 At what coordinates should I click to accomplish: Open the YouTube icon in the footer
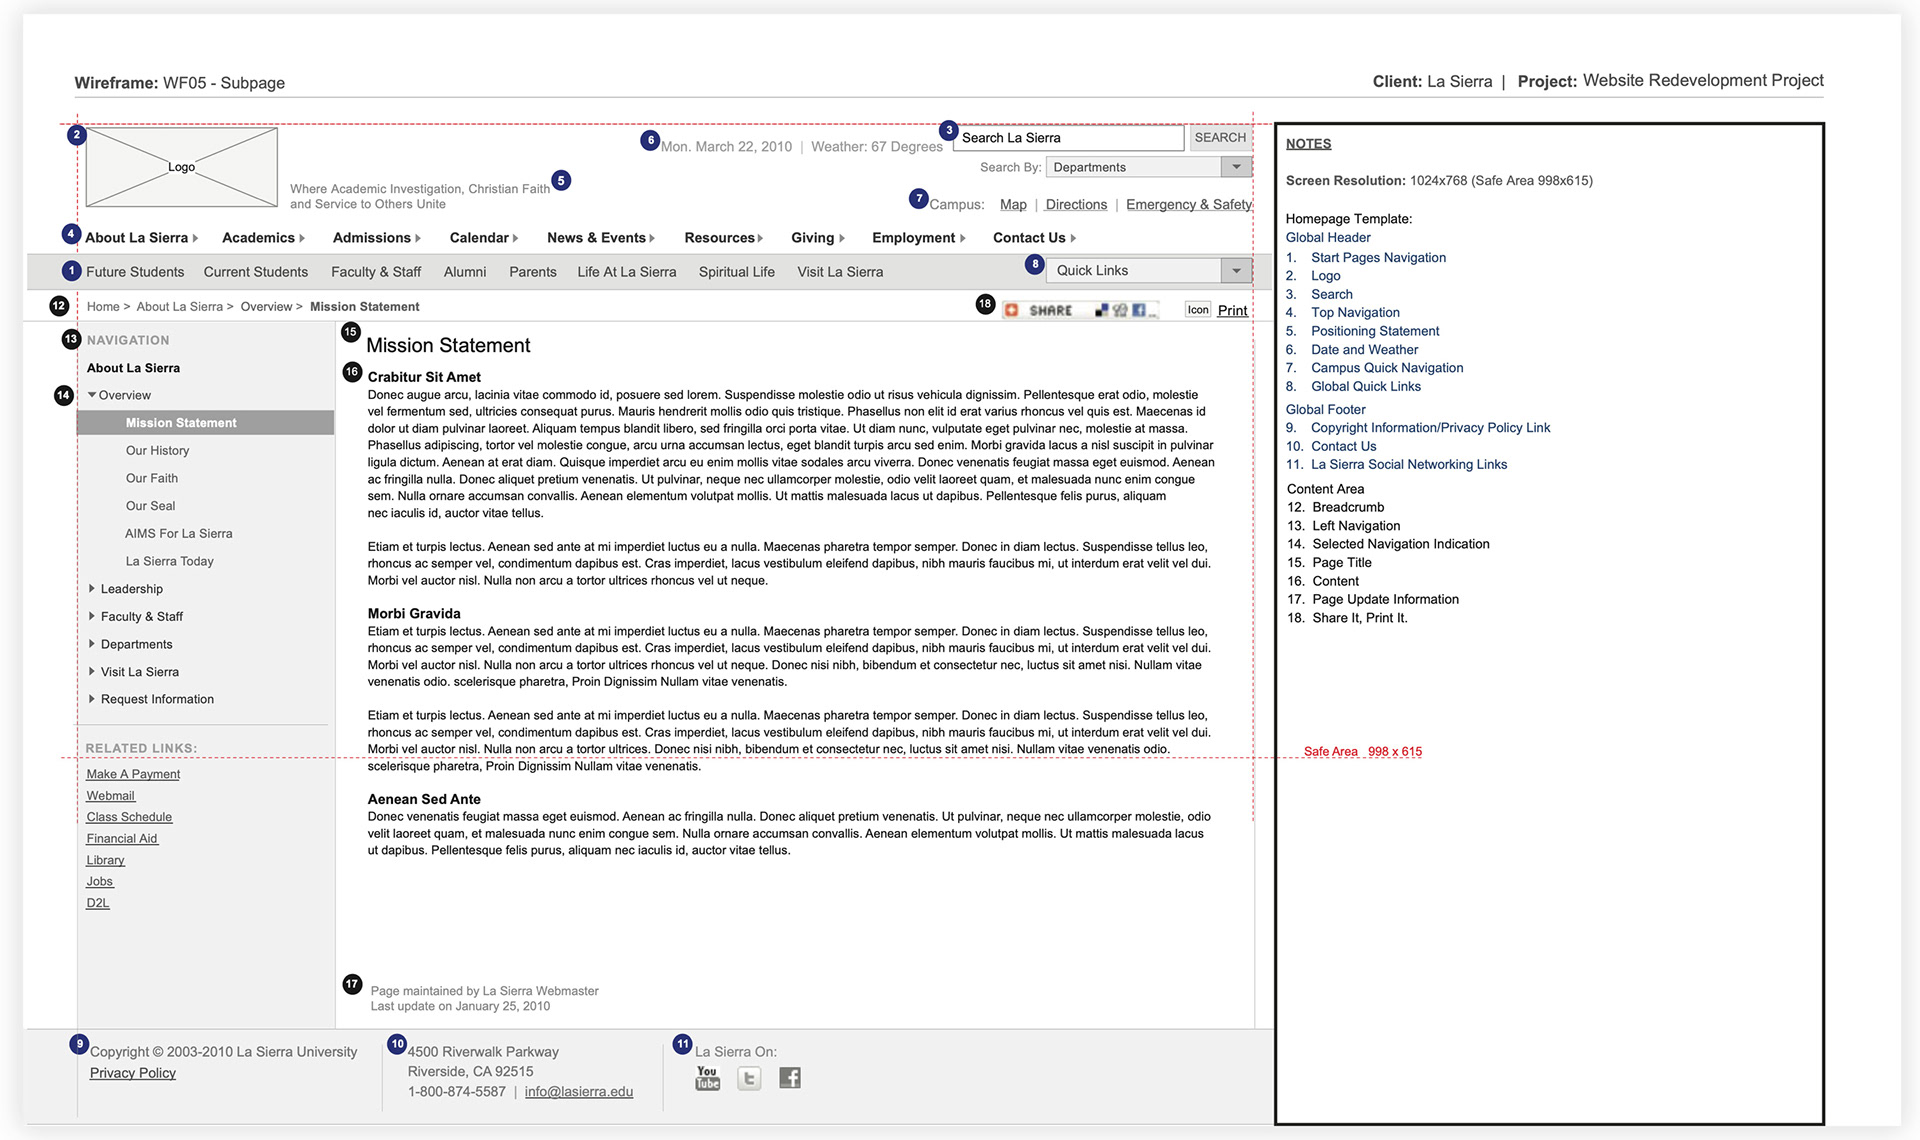708,1077
